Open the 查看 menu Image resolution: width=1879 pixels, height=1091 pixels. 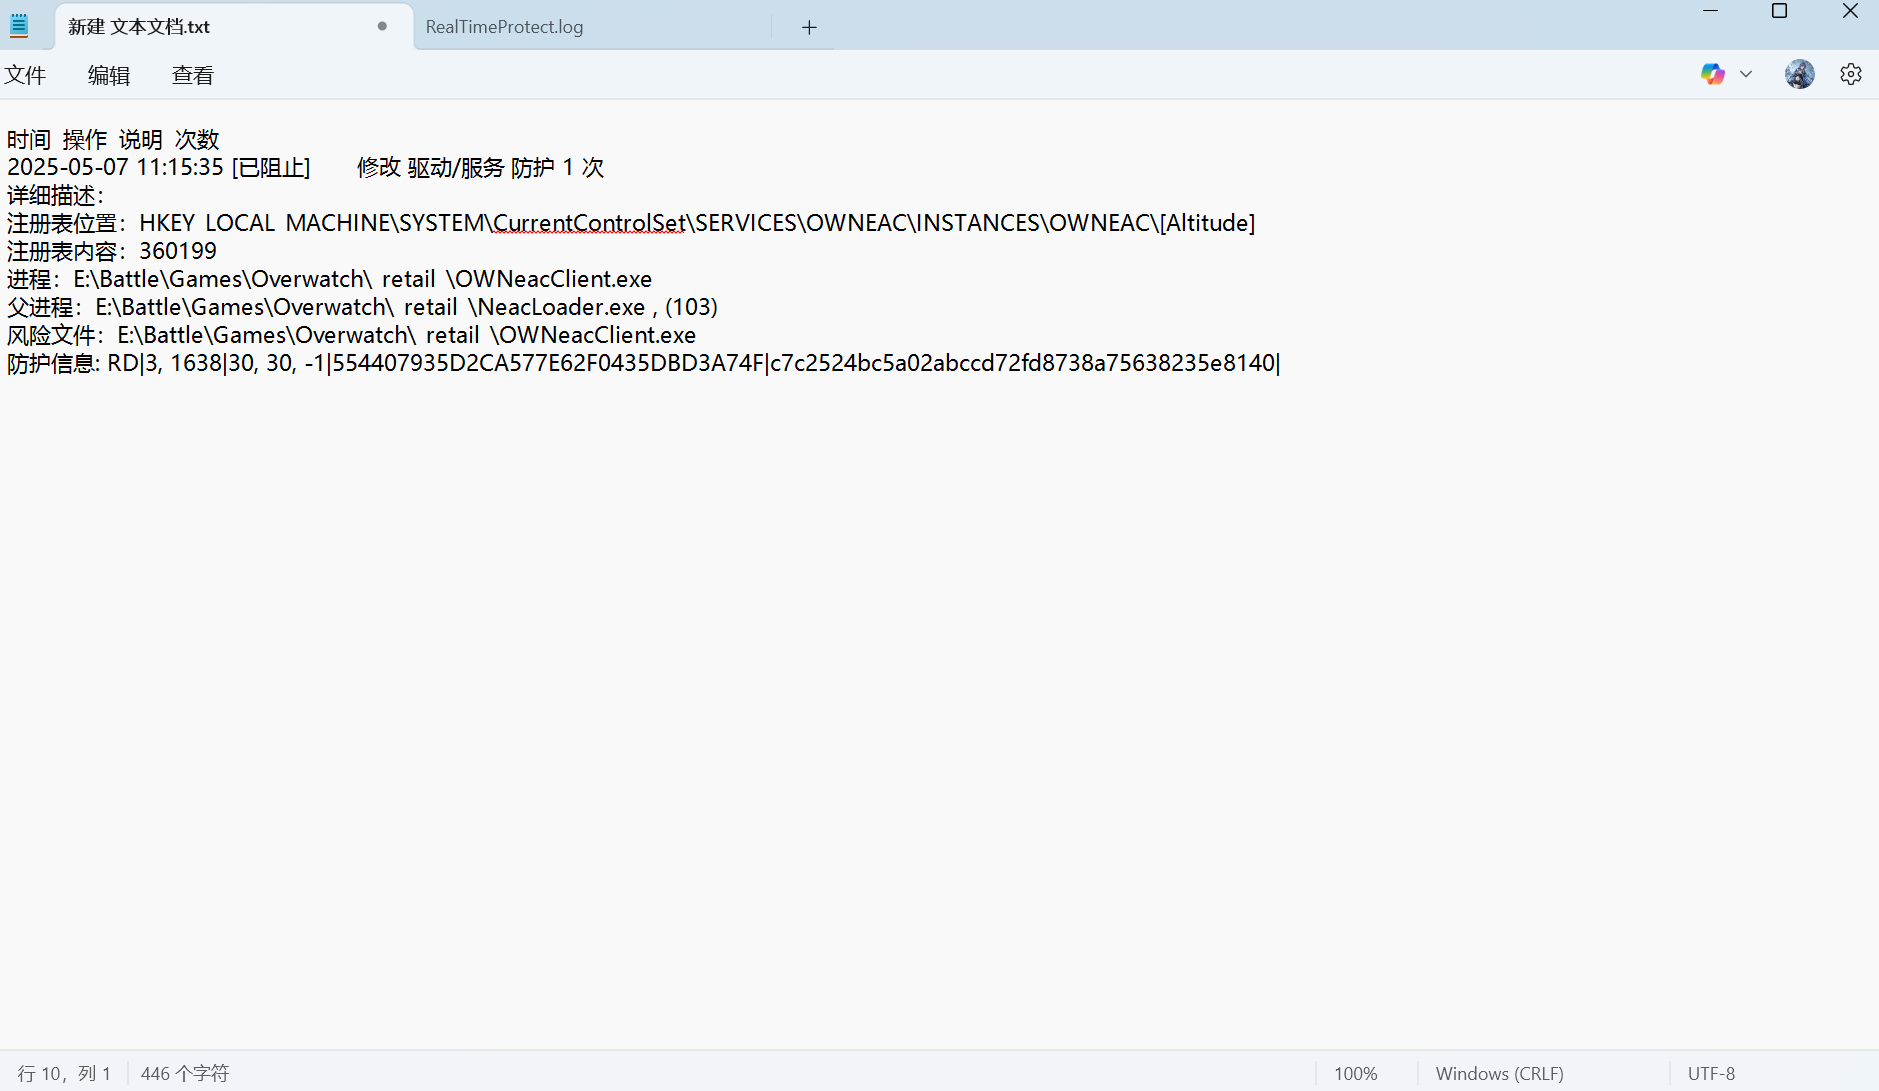192,75
